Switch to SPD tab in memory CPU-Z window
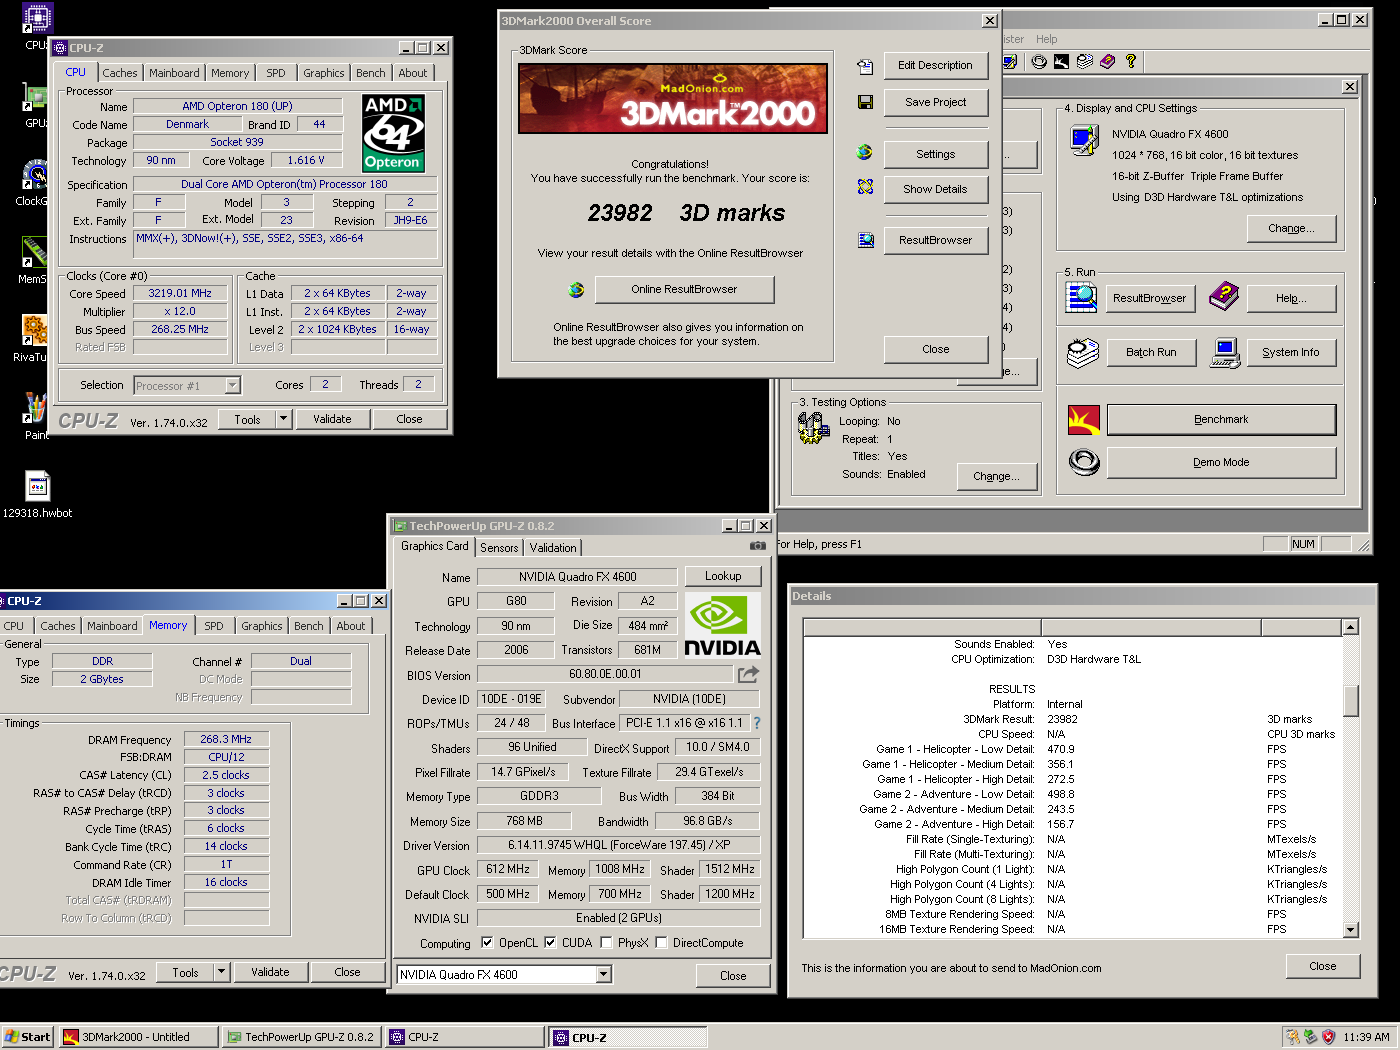The height and width of the screenshot is (1050, 1400). [x=214, y=626]
